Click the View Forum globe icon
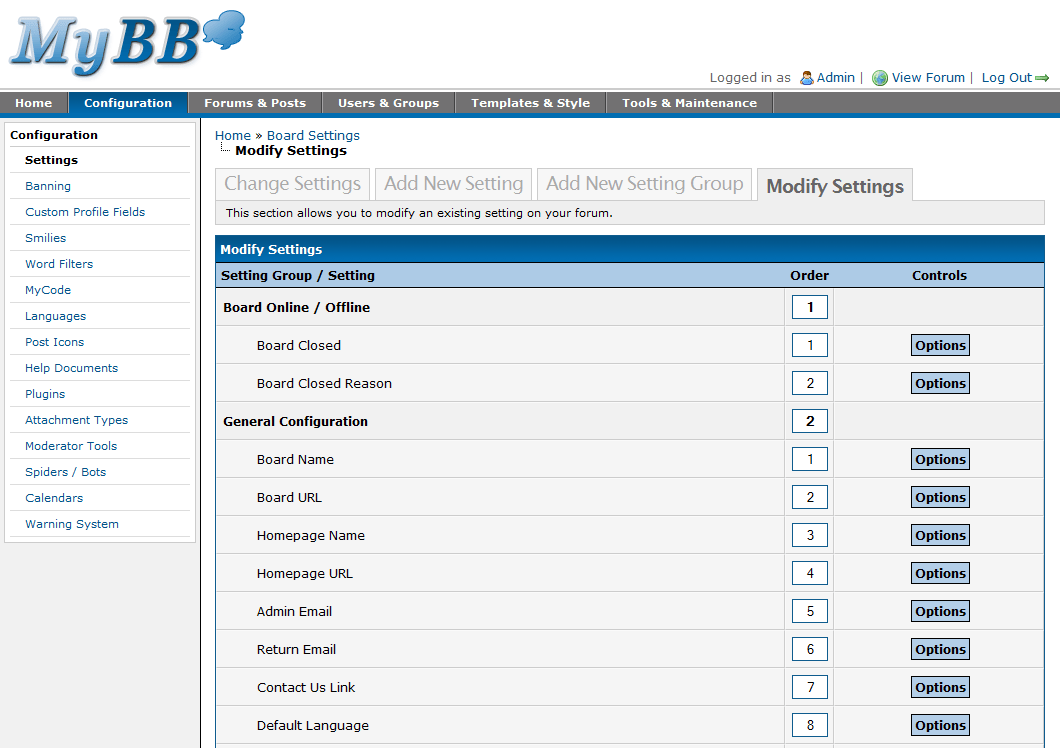1060x748 pixels. 879,77
